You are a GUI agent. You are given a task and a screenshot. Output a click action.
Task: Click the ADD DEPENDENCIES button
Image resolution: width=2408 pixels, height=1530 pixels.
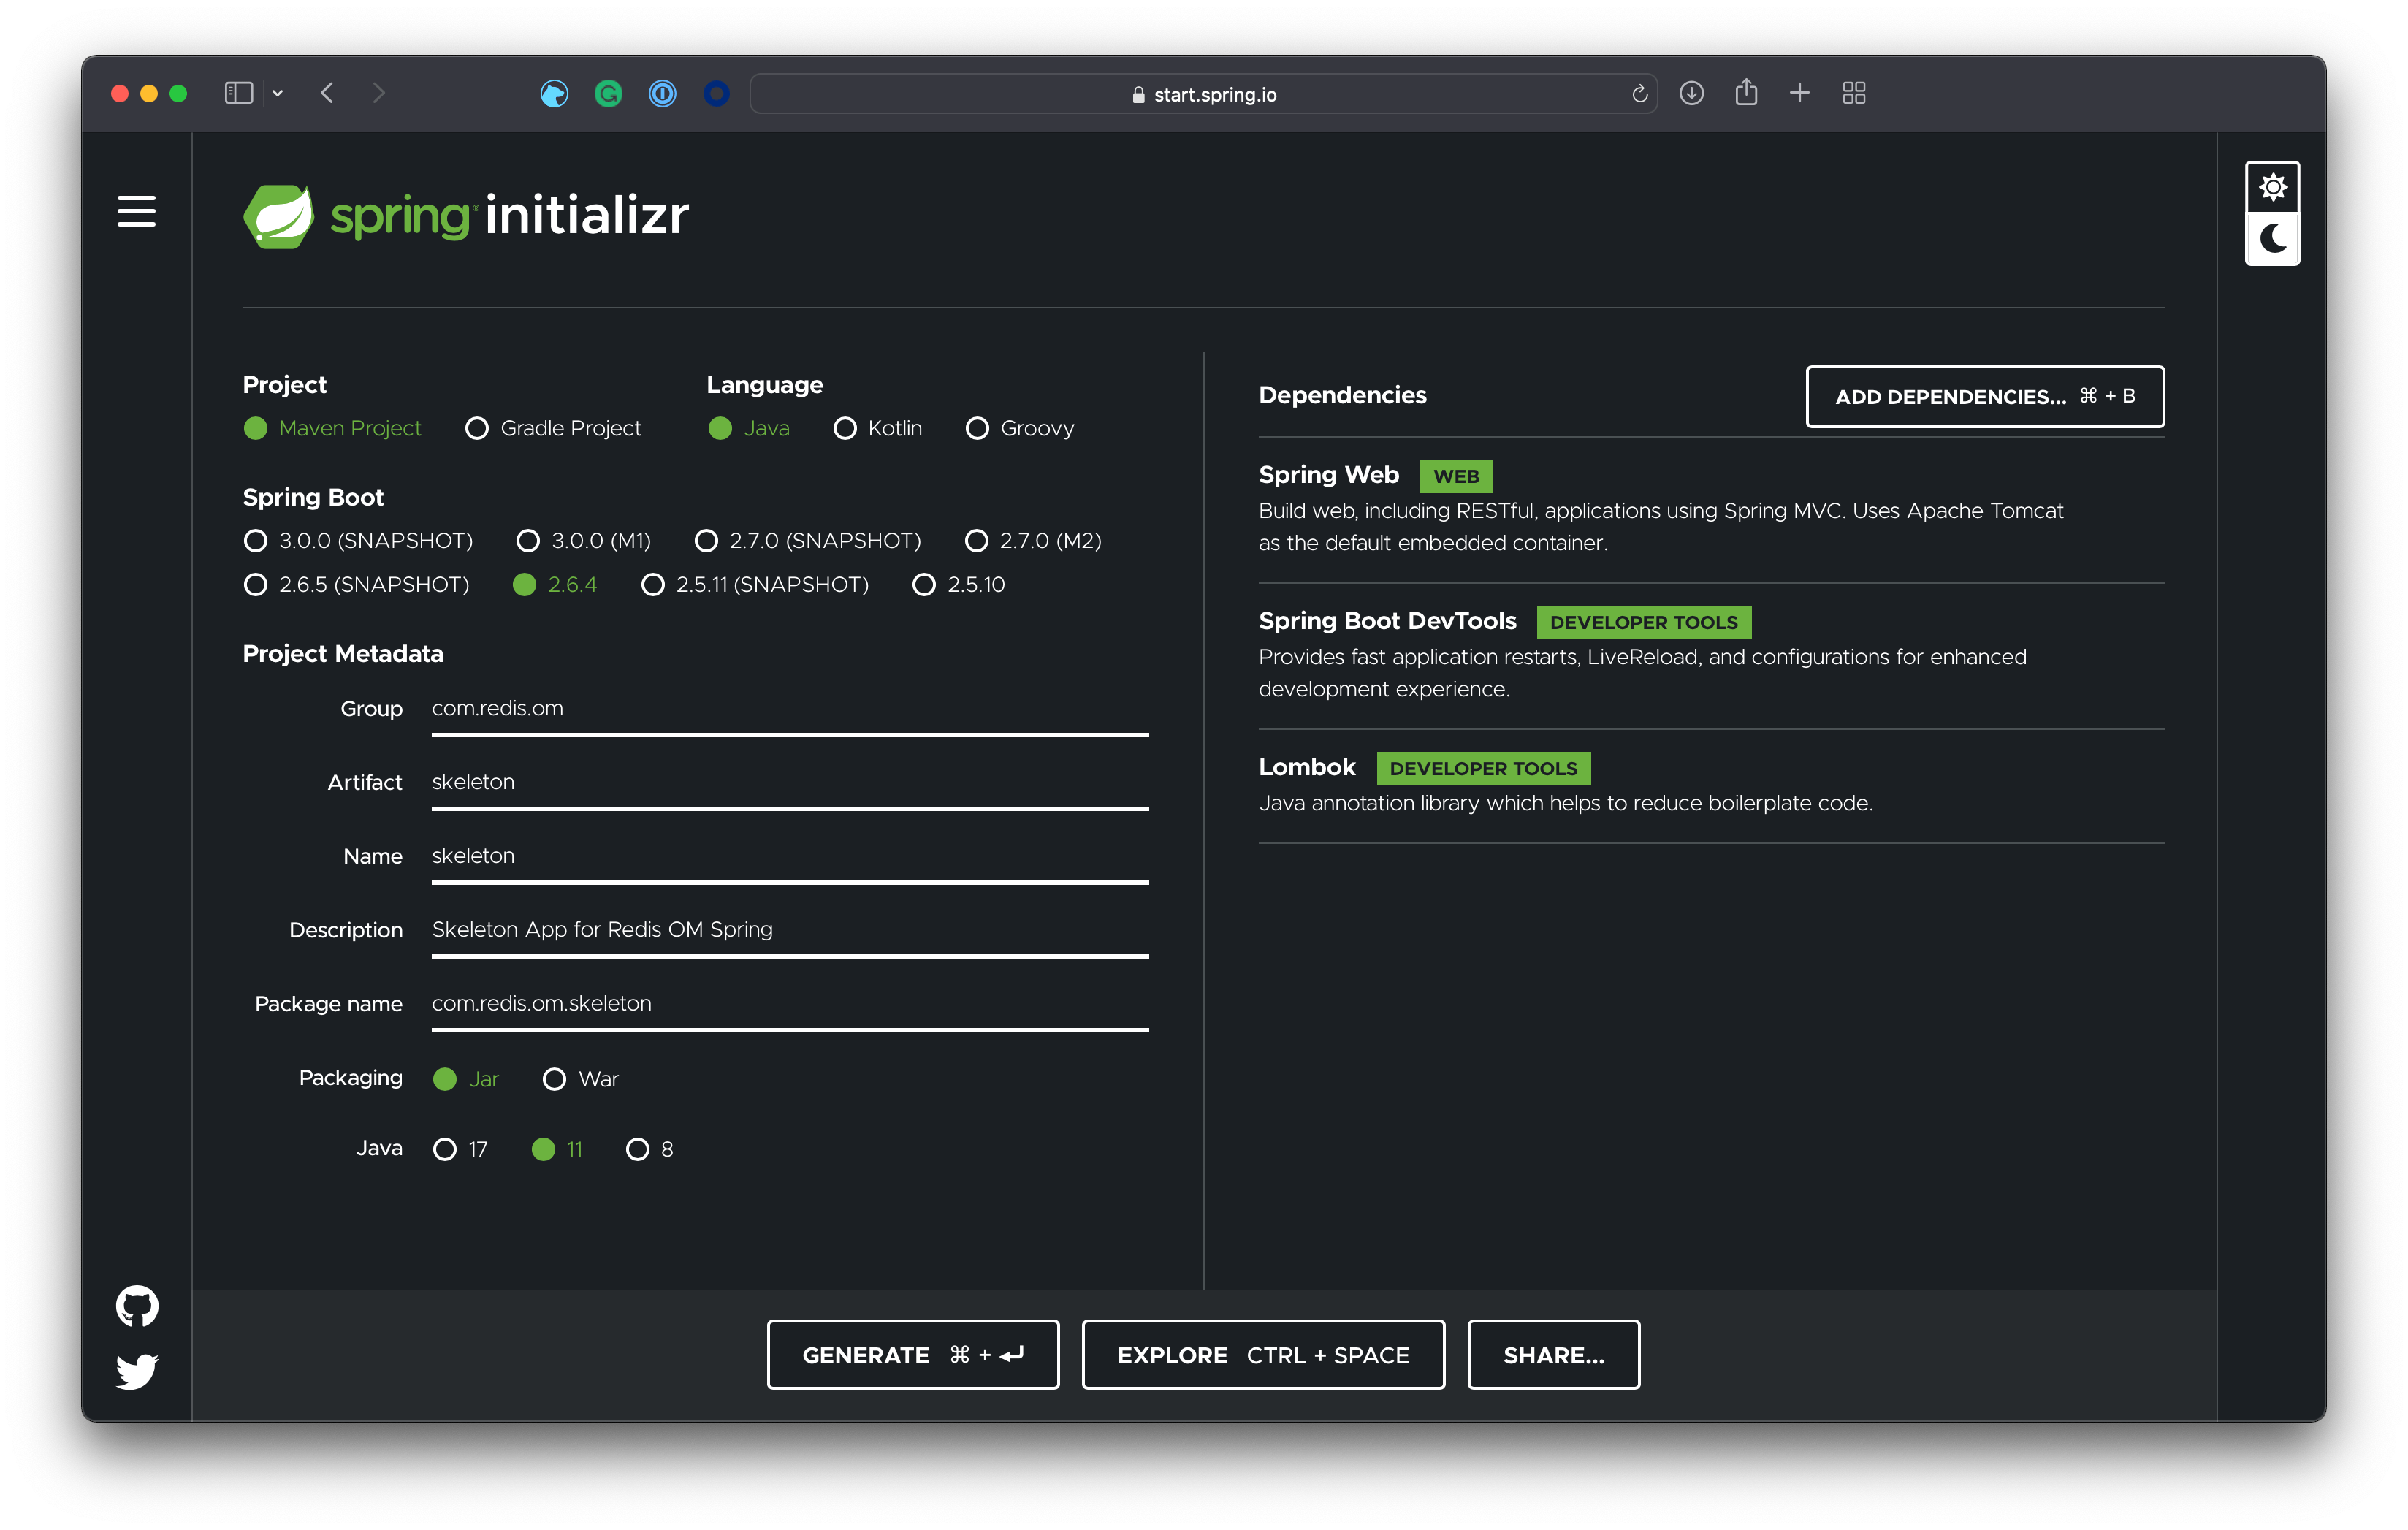point(1984,396)
